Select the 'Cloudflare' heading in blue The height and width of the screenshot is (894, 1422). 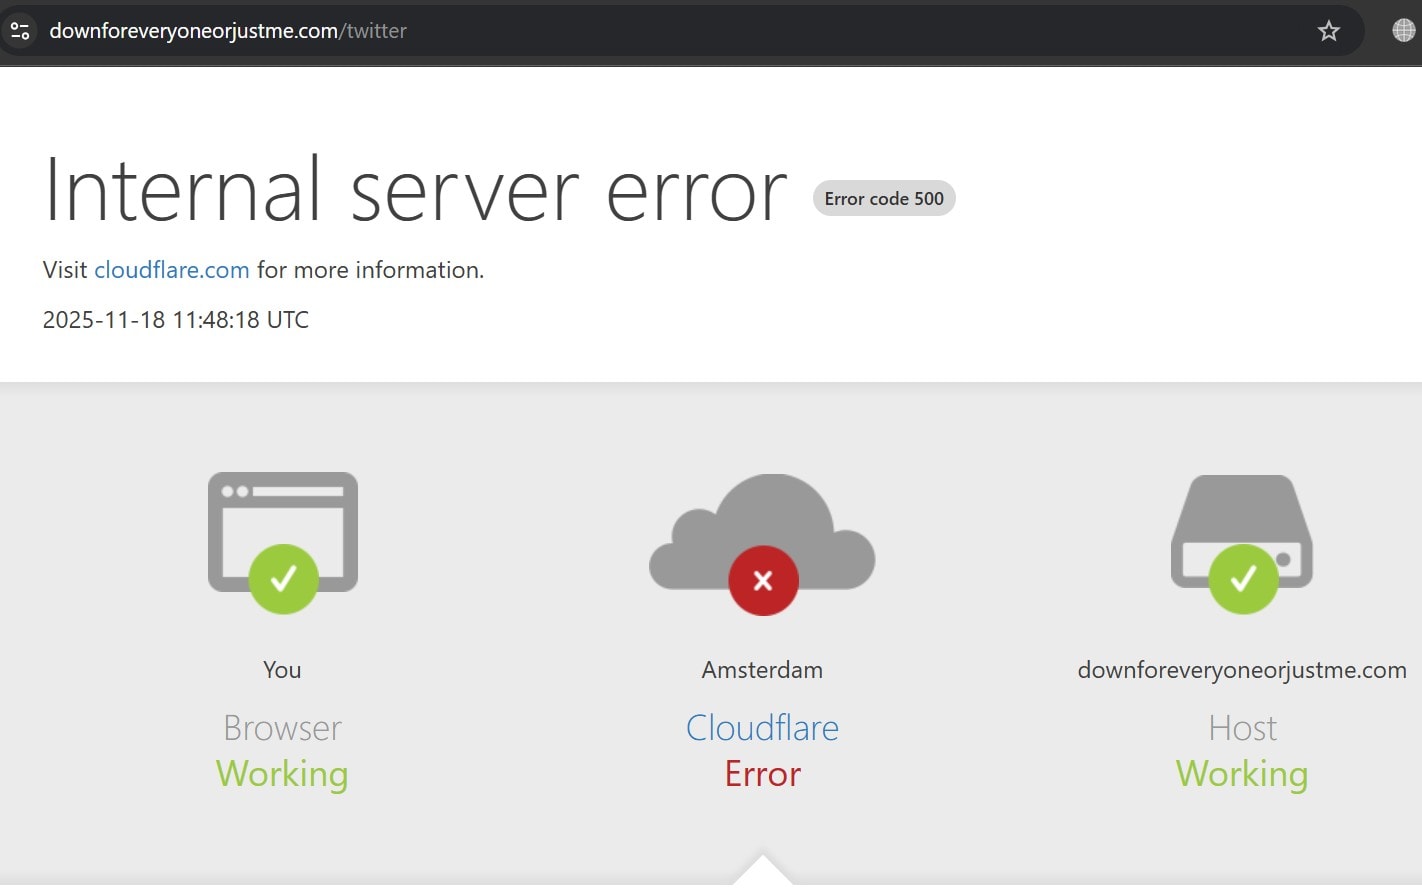coord(762,728)
